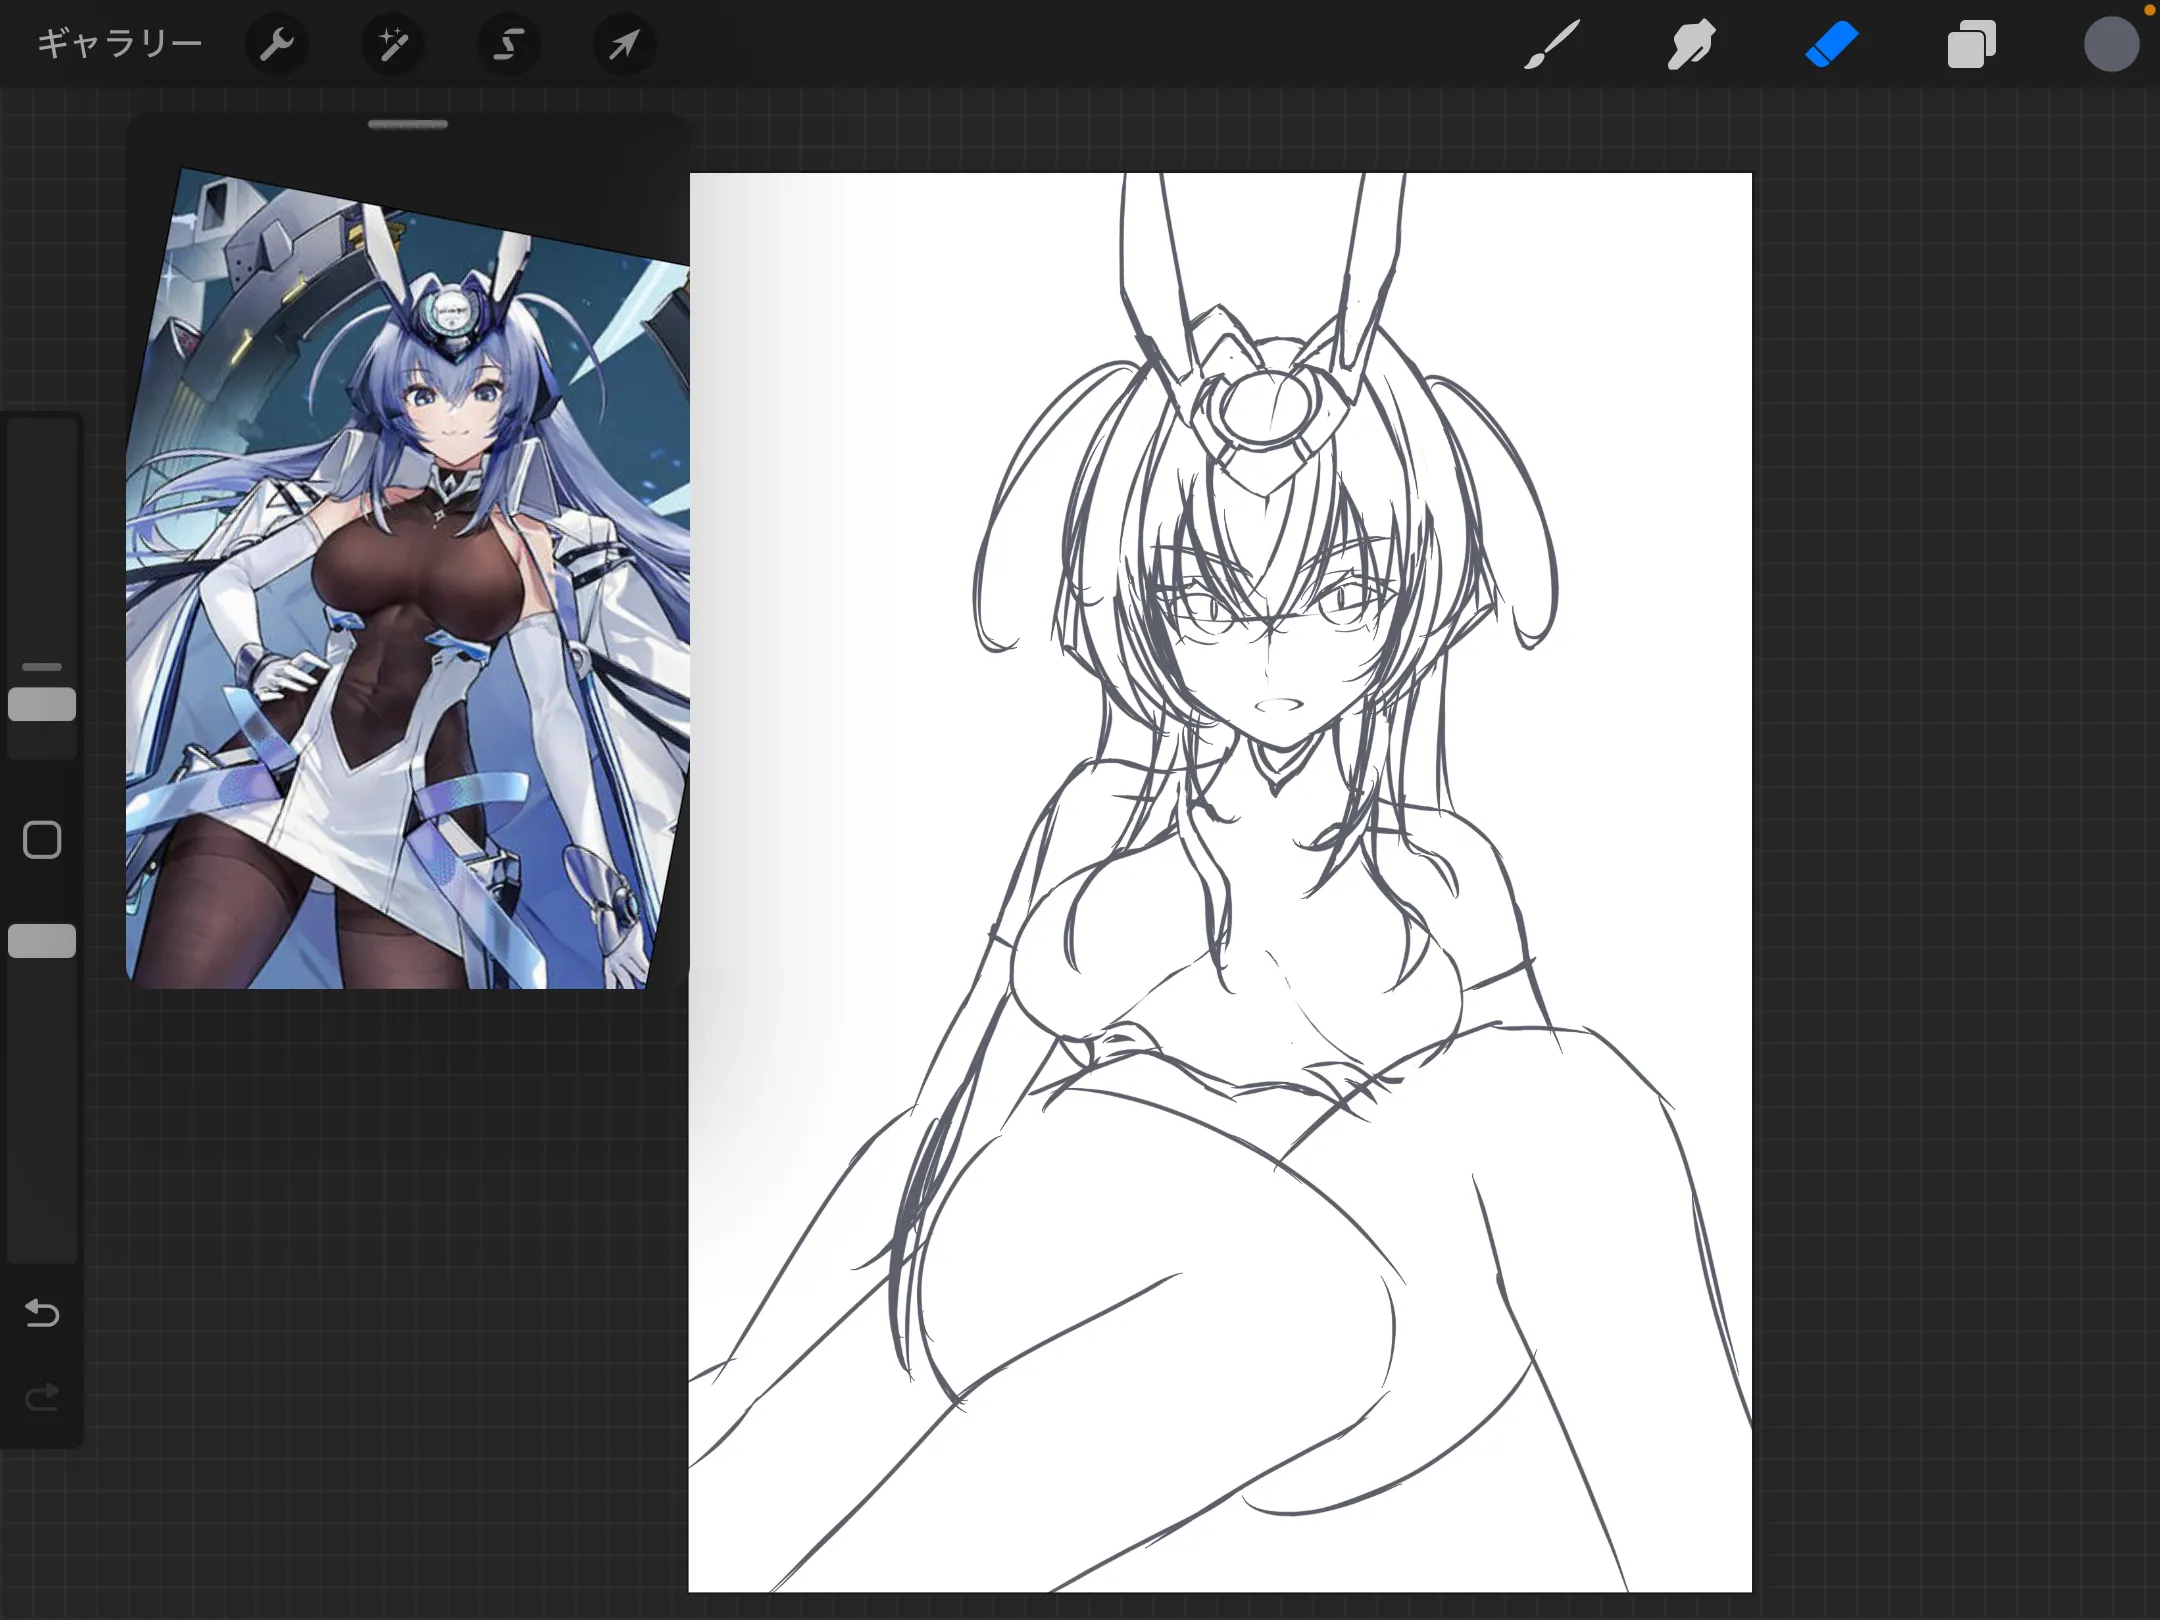Click the brush opacity slider handle
Viewport: 2160px width, 1620px height.
(x=42, y=941)
